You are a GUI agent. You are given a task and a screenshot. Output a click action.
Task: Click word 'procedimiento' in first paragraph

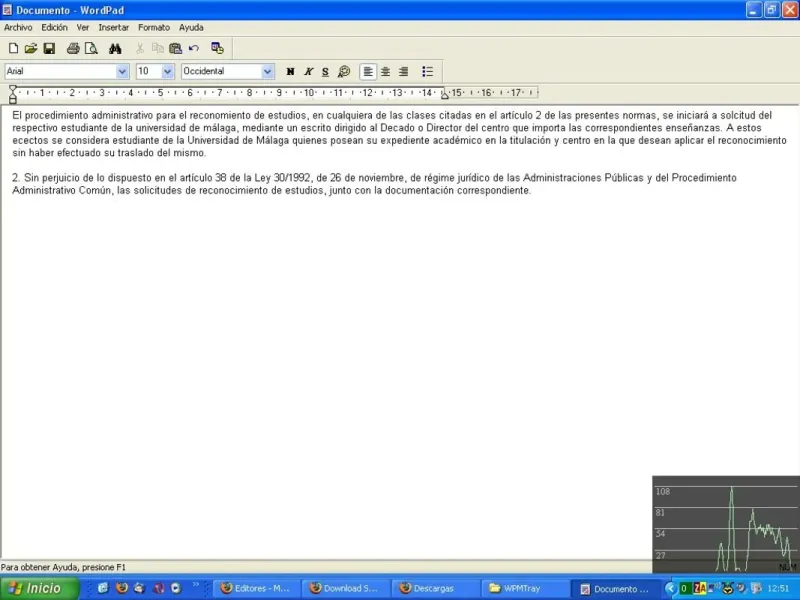(57, 115)
